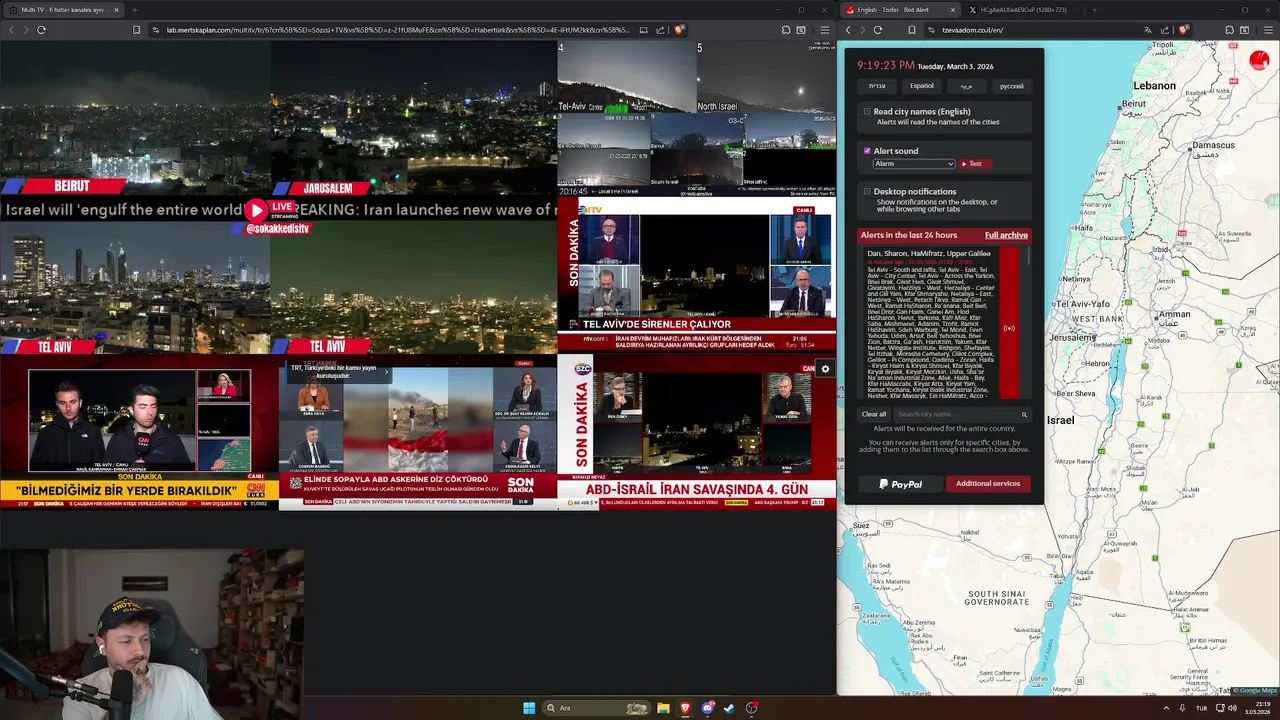Switch language to Arabic
The image size is (1280, 720).
[x=967, y=86]
